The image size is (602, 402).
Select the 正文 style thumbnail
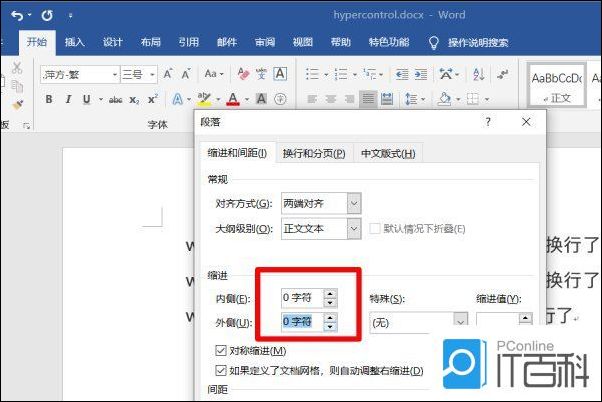557,85
